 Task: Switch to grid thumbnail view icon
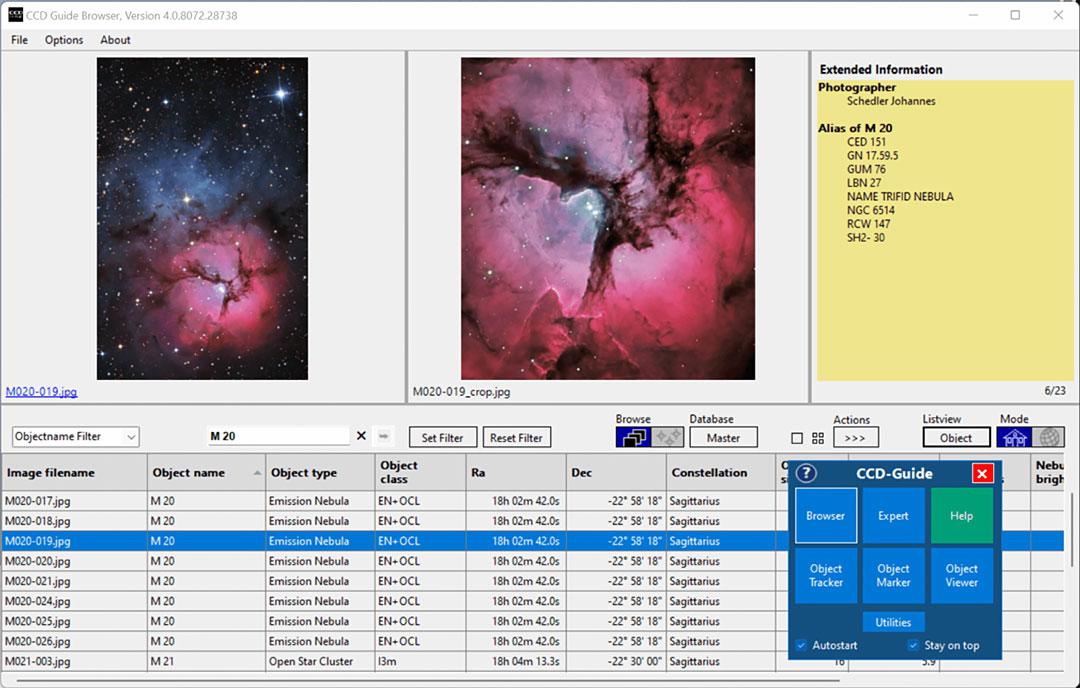[x=818, y=438]
